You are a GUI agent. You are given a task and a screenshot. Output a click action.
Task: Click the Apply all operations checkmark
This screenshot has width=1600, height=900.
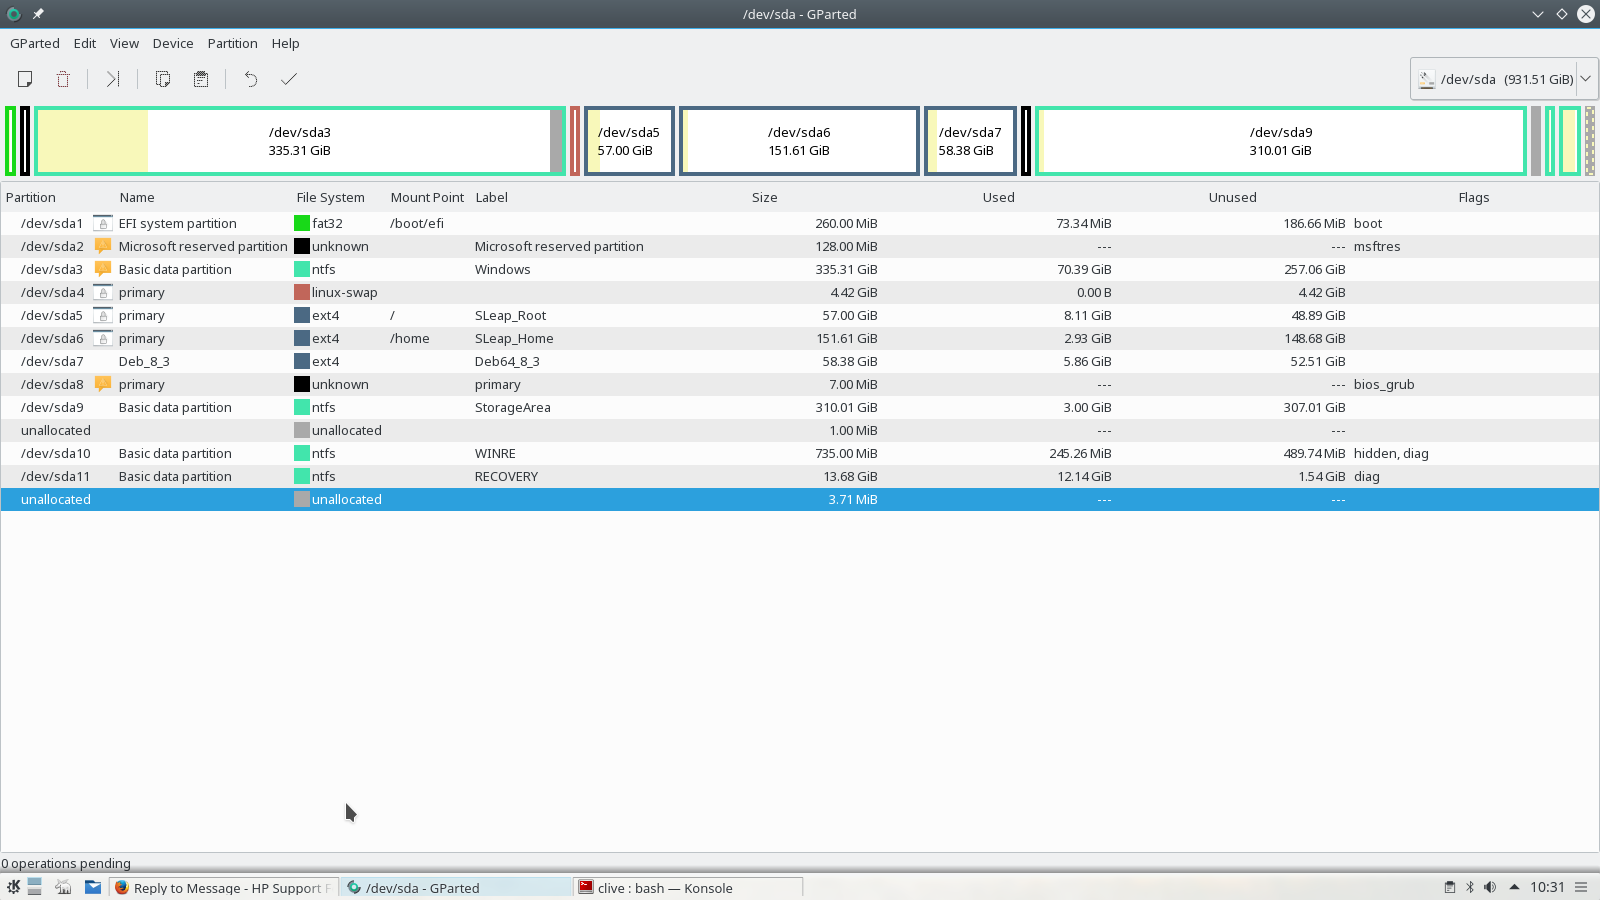coord(289,79)
